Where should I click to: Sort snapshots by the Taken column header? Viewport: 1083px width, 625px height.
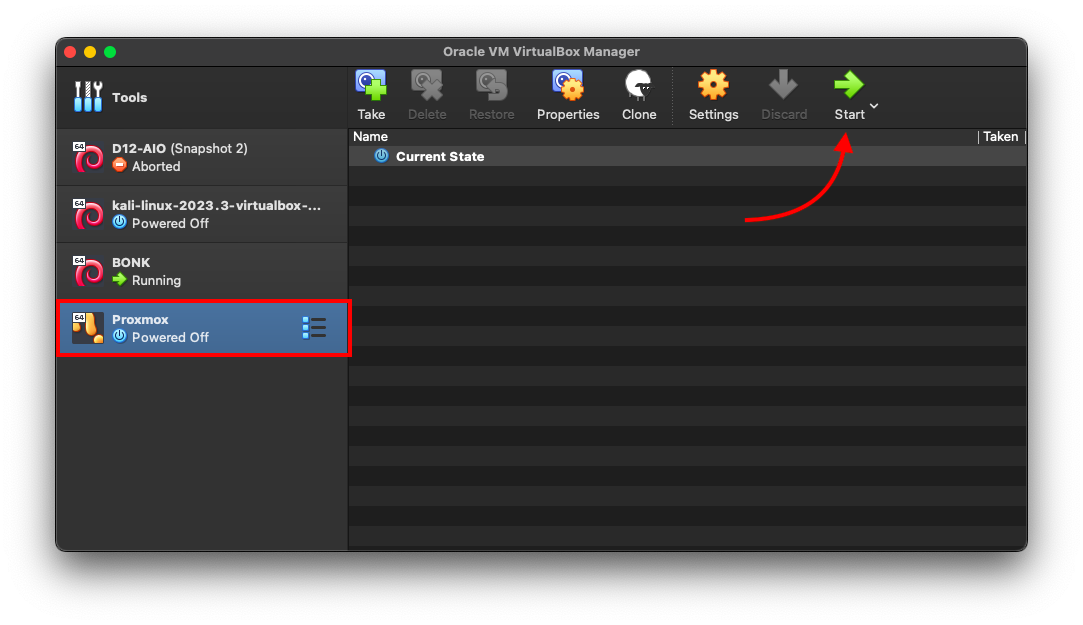(x=1001, y=137)
